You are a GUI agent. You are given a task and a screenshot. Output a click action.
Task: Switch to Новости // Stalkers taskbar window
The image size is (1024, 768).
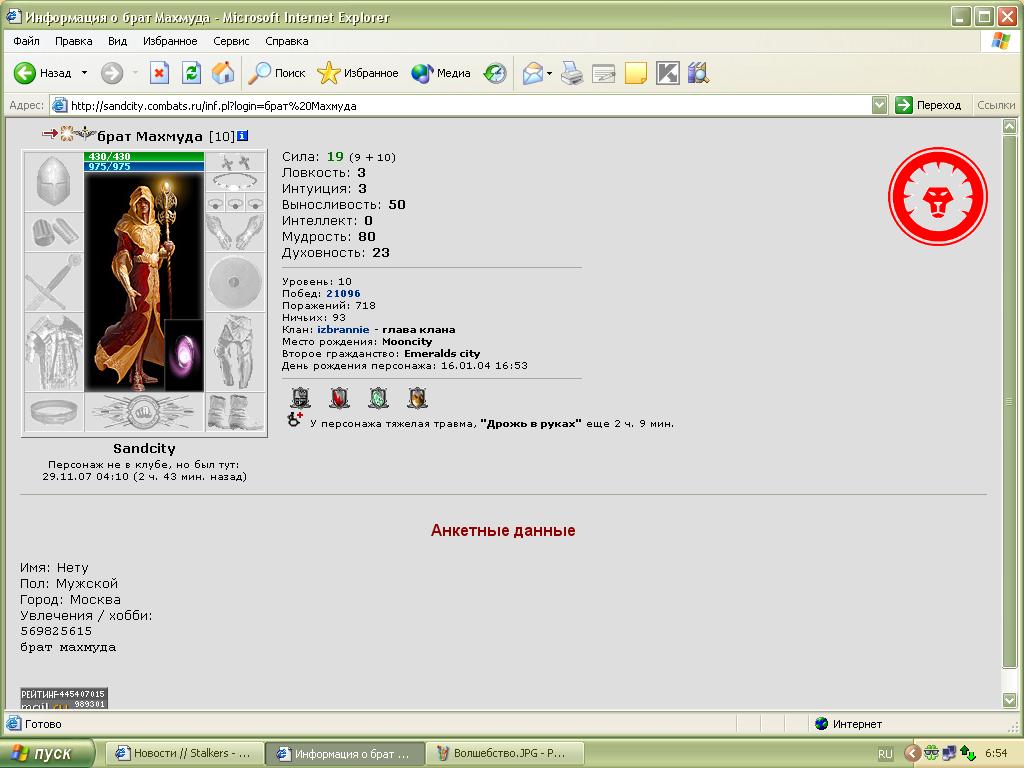[184, 753]
